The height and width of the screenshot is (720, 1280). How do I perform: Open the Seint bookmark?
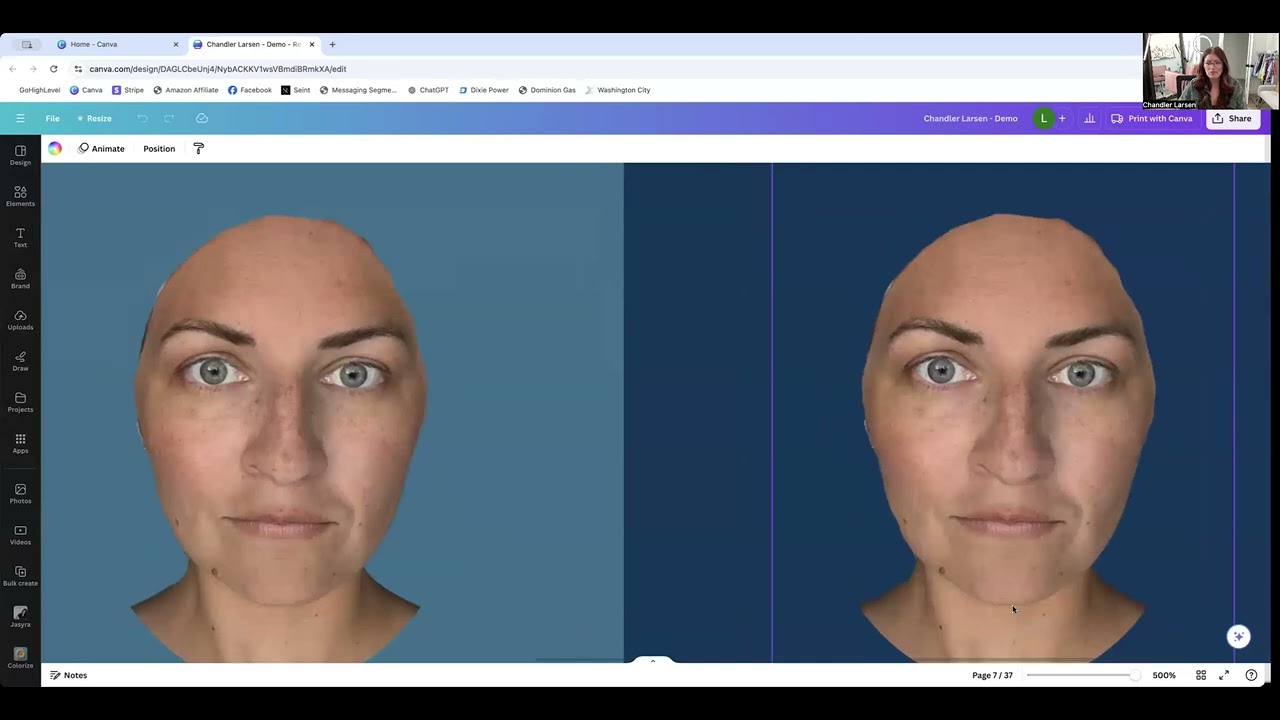pyautogui.click(x=296, y=90)
